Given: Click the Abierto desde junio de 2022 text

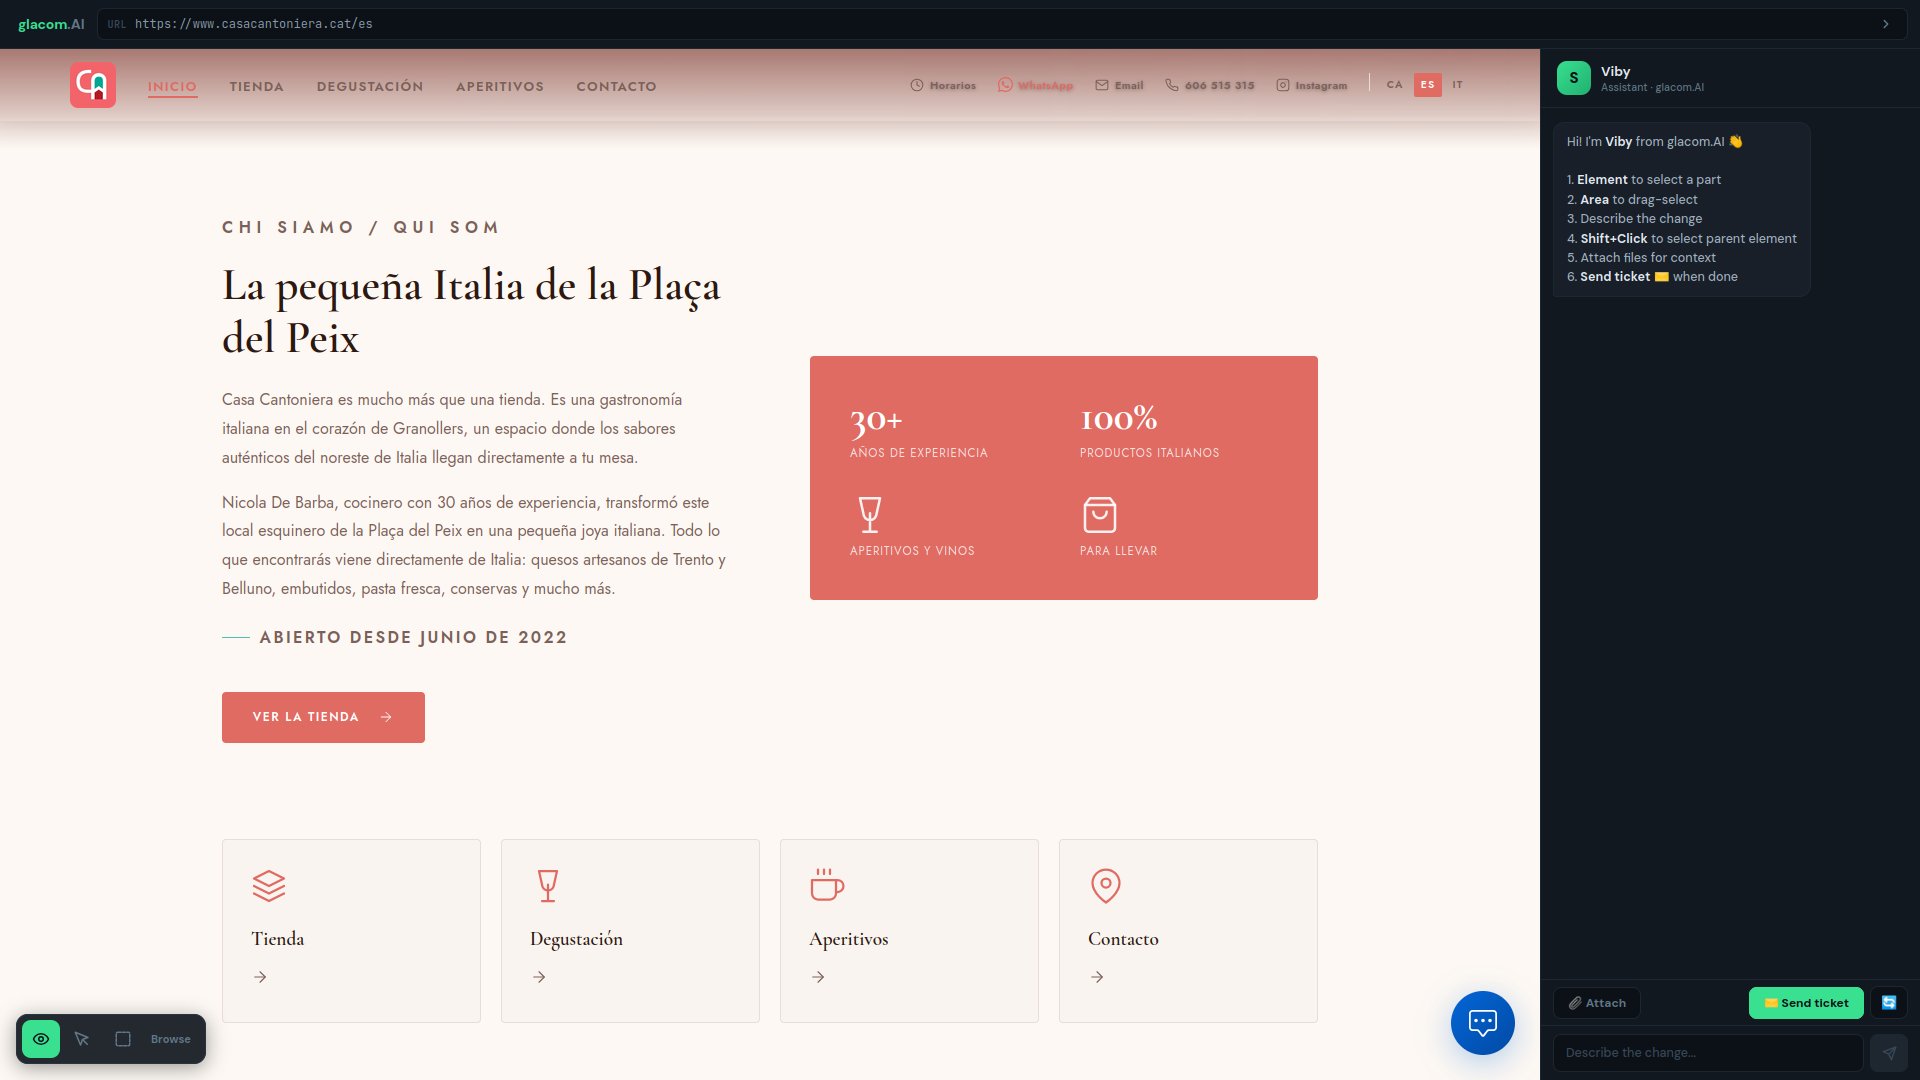Looking at the screenshot, I should 413,638.
